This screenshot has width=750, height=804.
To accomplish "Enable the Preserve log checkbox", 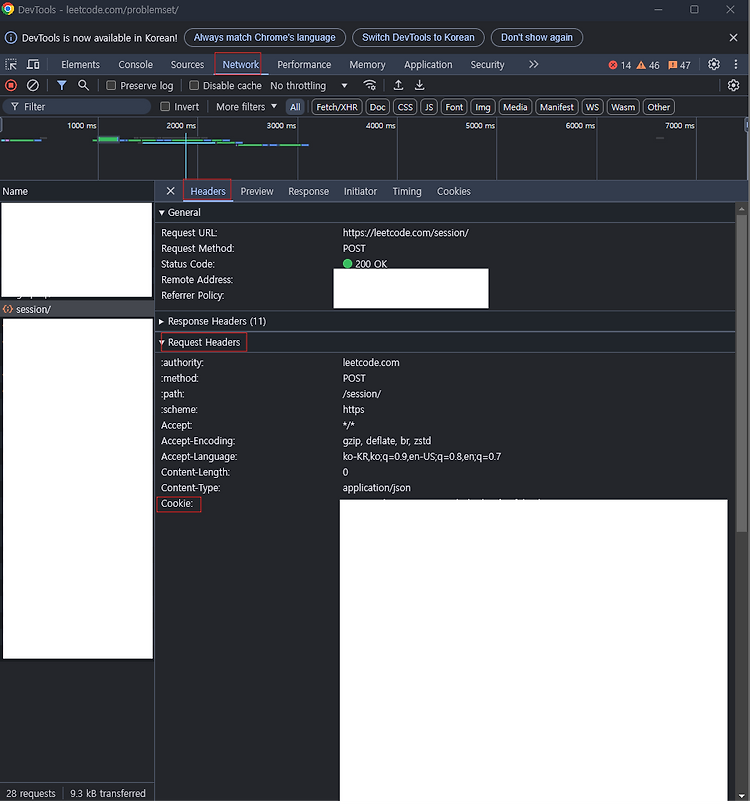I will pyautogui.click(x=111, y=86).
